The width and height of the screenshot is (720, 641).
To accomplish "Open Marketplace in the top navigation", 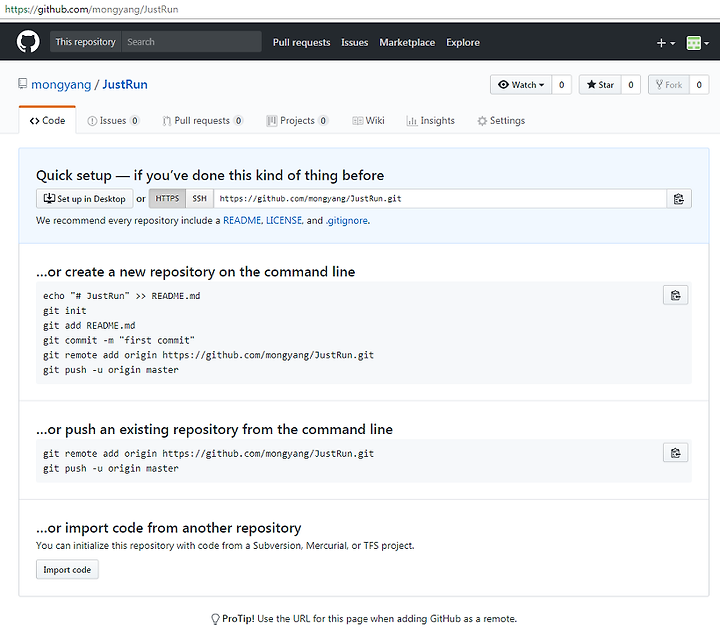I will [x=407, y=42].
